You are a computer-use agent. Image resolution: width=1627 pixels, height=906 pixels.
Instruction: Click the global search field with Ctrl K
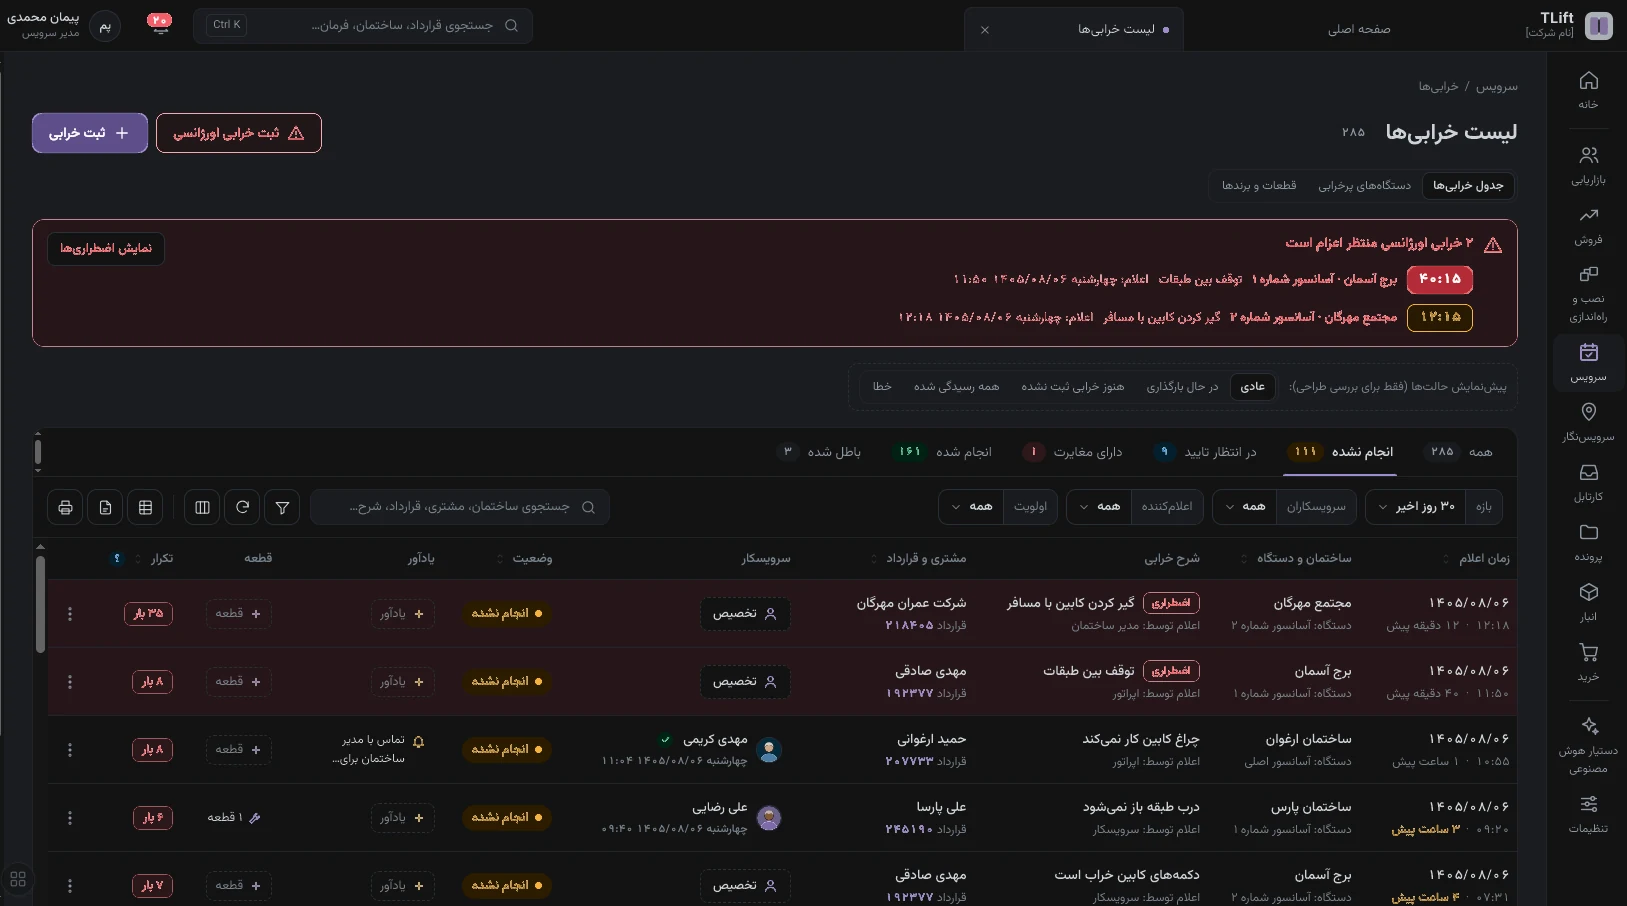tap(363, 25)
